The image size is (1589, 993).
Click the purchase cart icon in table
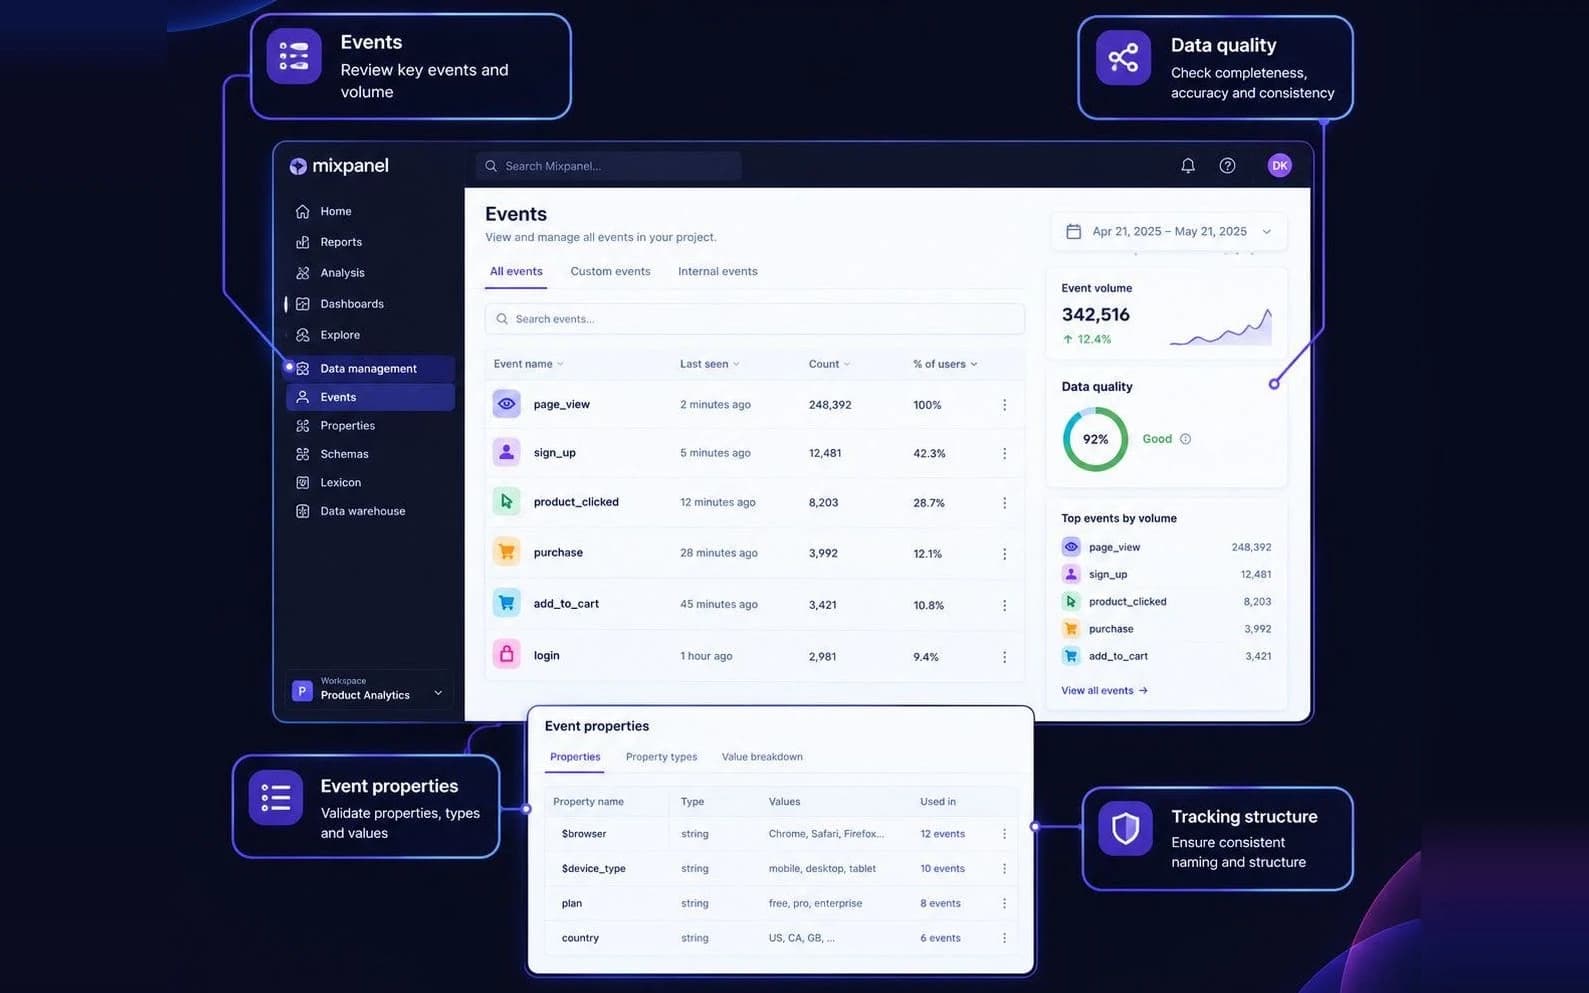(507, 552)
